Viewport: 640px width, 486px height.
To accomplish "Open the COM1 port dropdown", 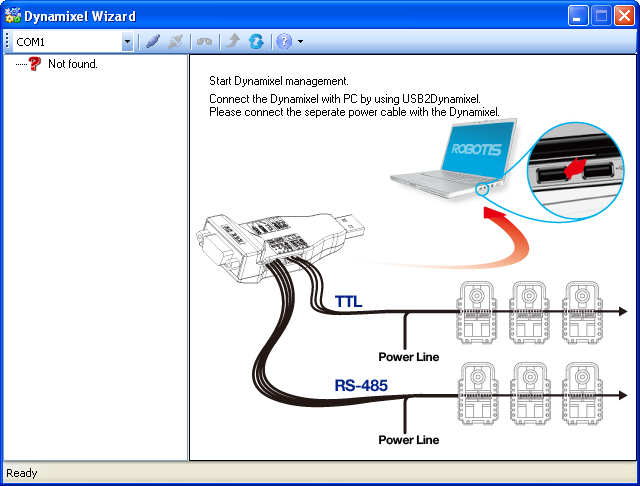I will (127, 42).
